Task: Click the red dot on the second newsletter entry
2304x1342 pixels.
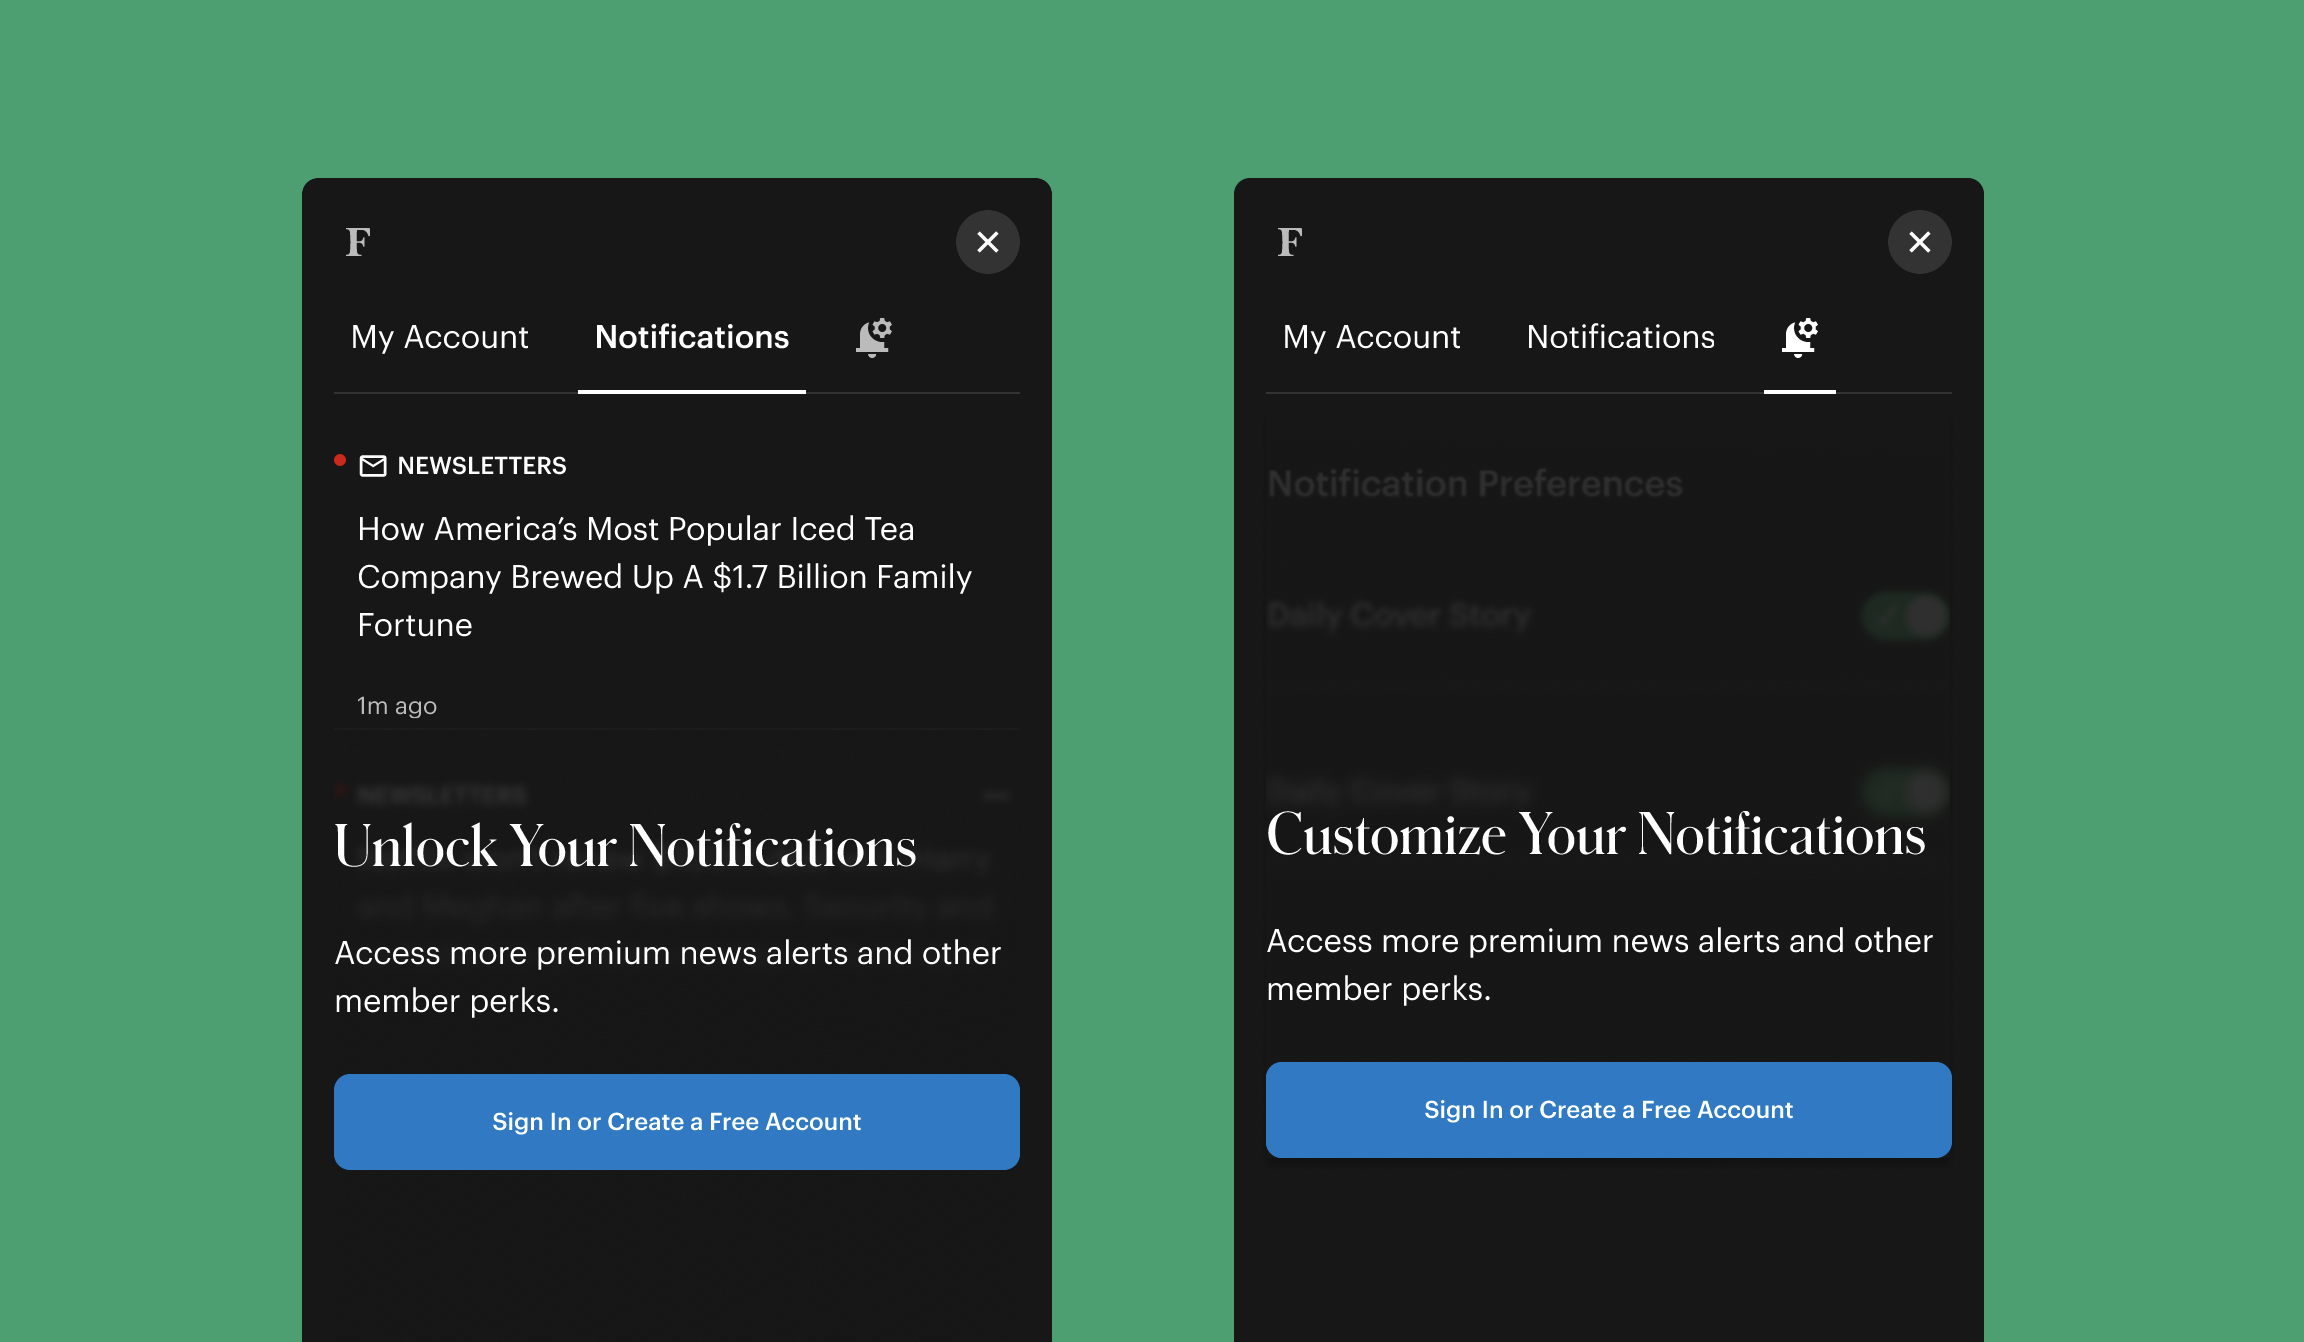Action: point(340,788)
